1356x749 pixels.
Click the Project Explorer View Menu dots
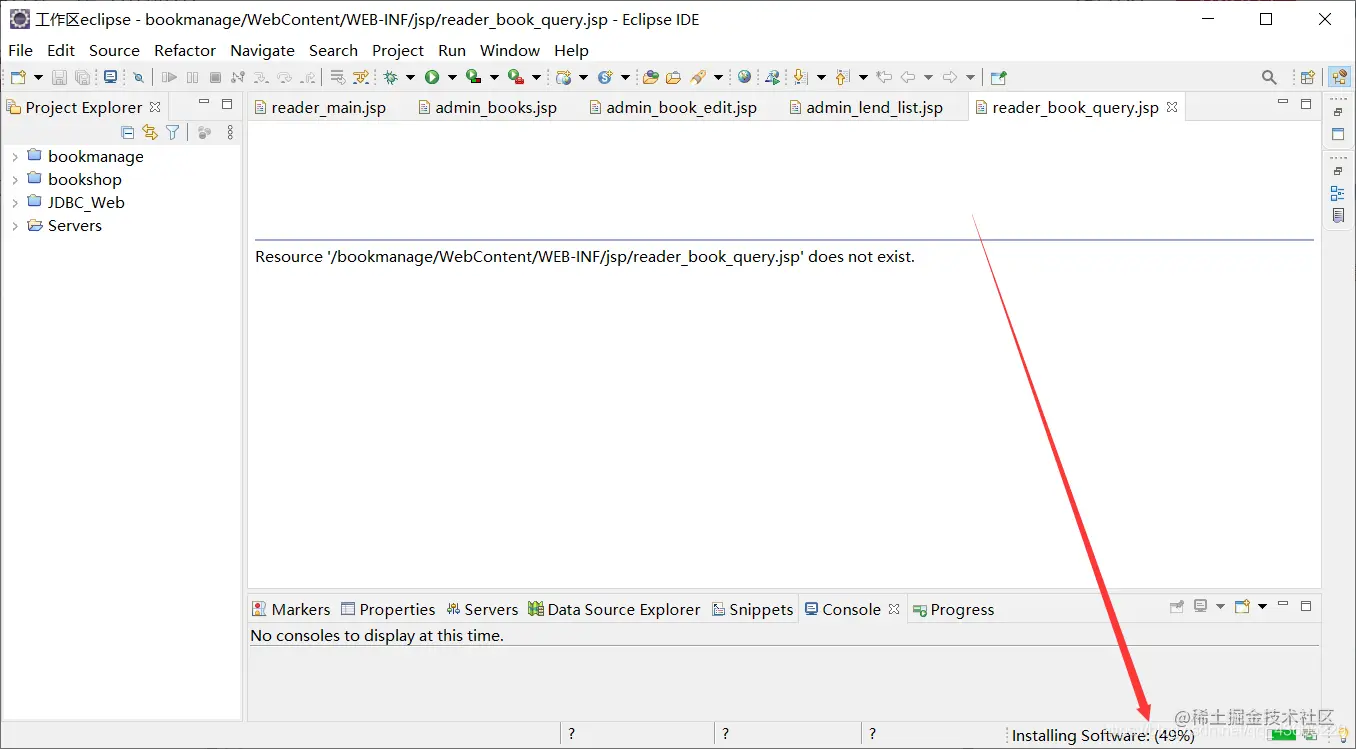click(230, 132)
